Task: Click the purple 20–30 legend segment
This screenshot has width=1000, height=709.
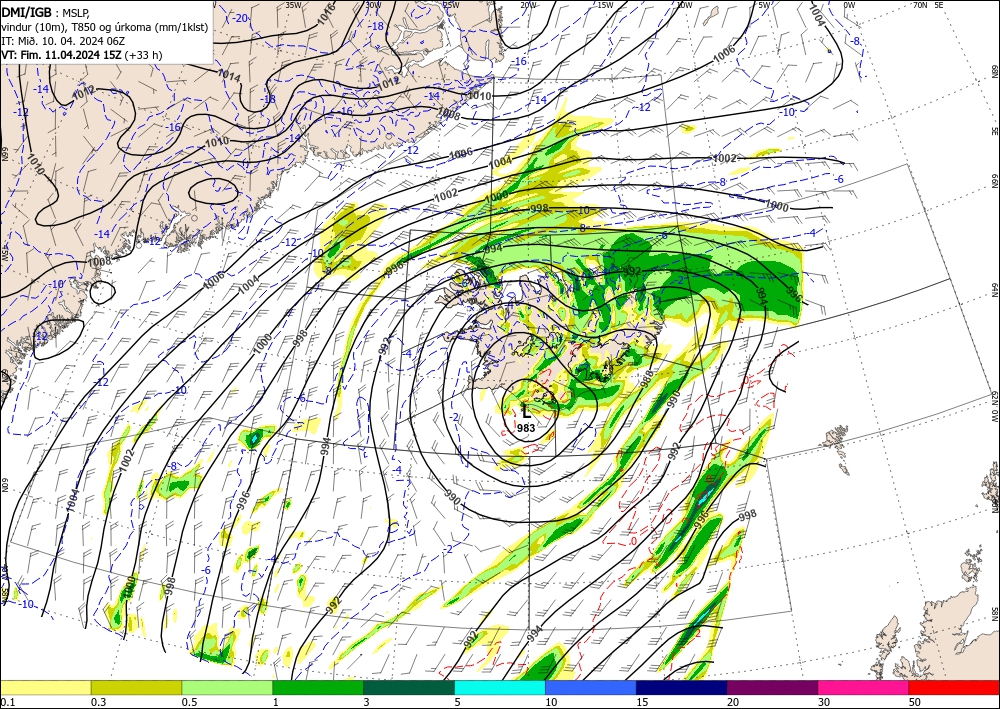Action: [772, 687]
